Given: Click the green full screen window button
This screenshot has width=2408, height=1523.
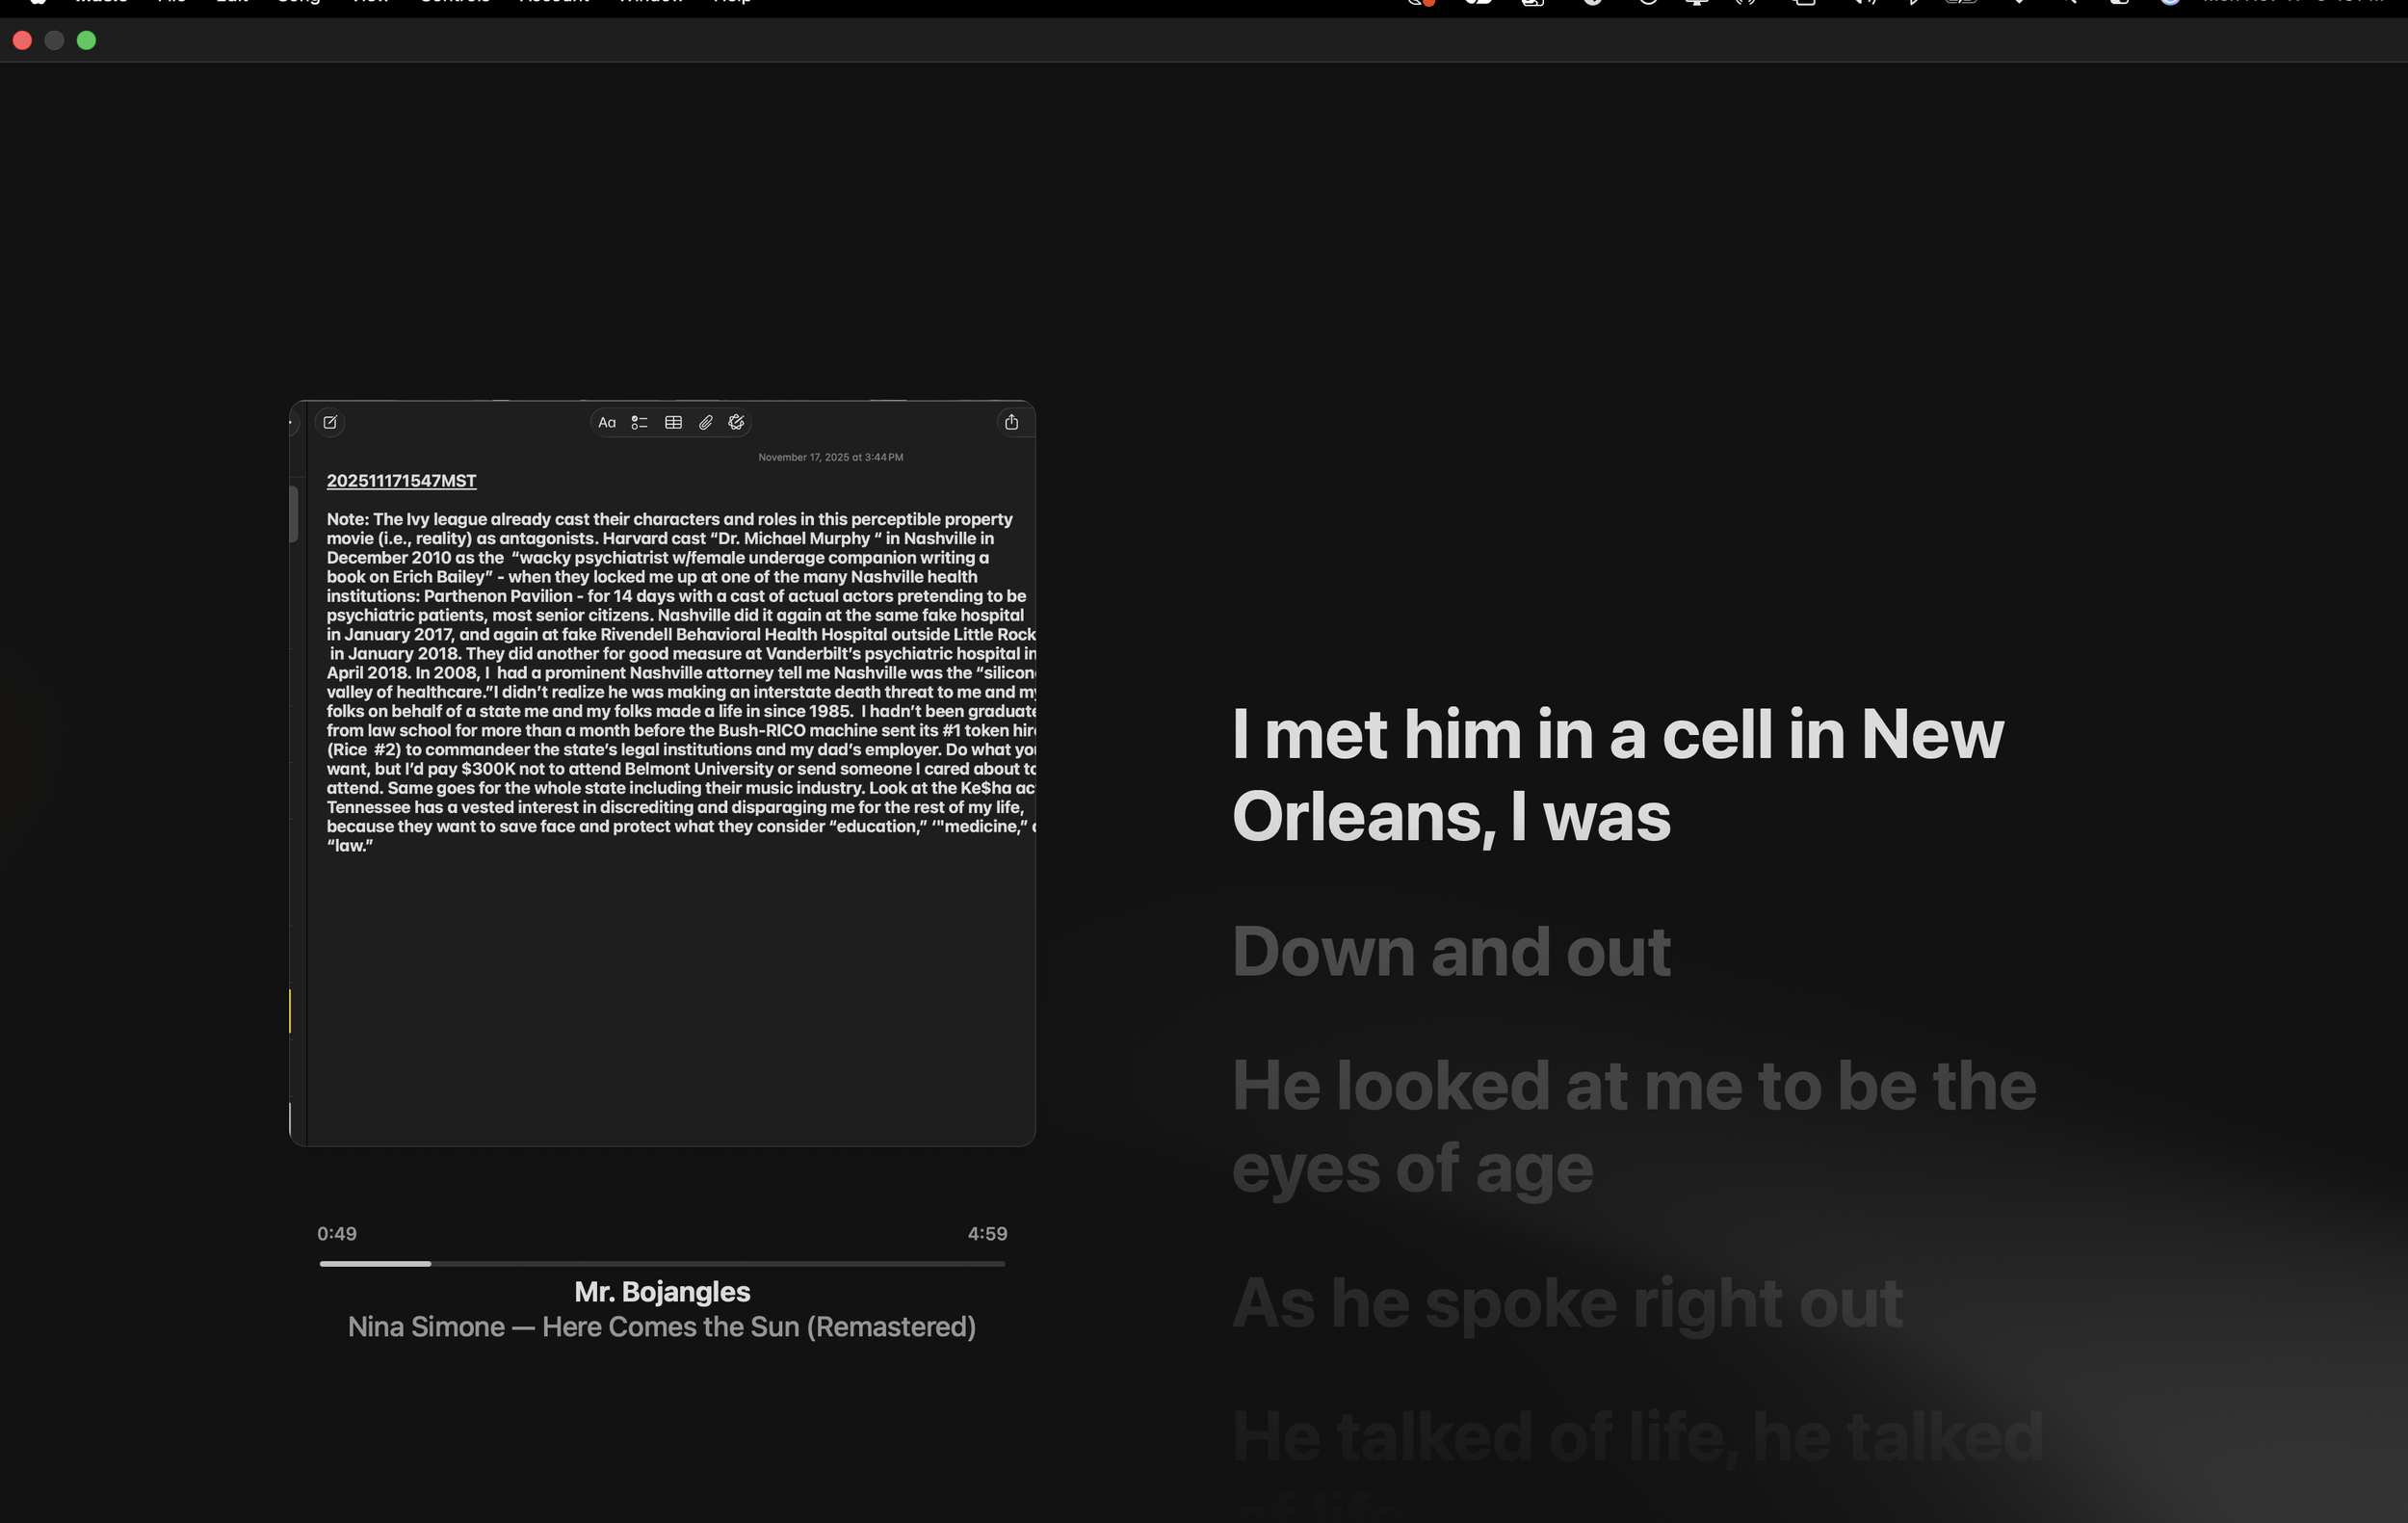Looking at the screenshot, I should pos(87,40).
